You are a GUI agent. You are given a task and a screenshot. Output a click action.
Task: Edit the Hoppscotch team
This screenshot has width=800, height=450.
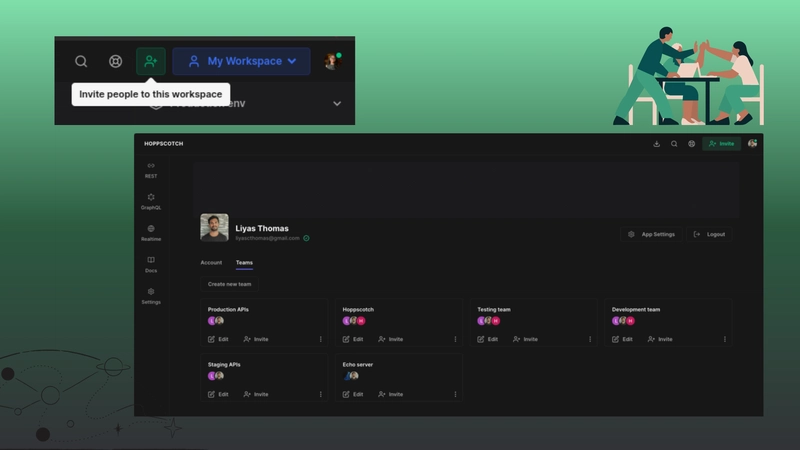(353, 339)
